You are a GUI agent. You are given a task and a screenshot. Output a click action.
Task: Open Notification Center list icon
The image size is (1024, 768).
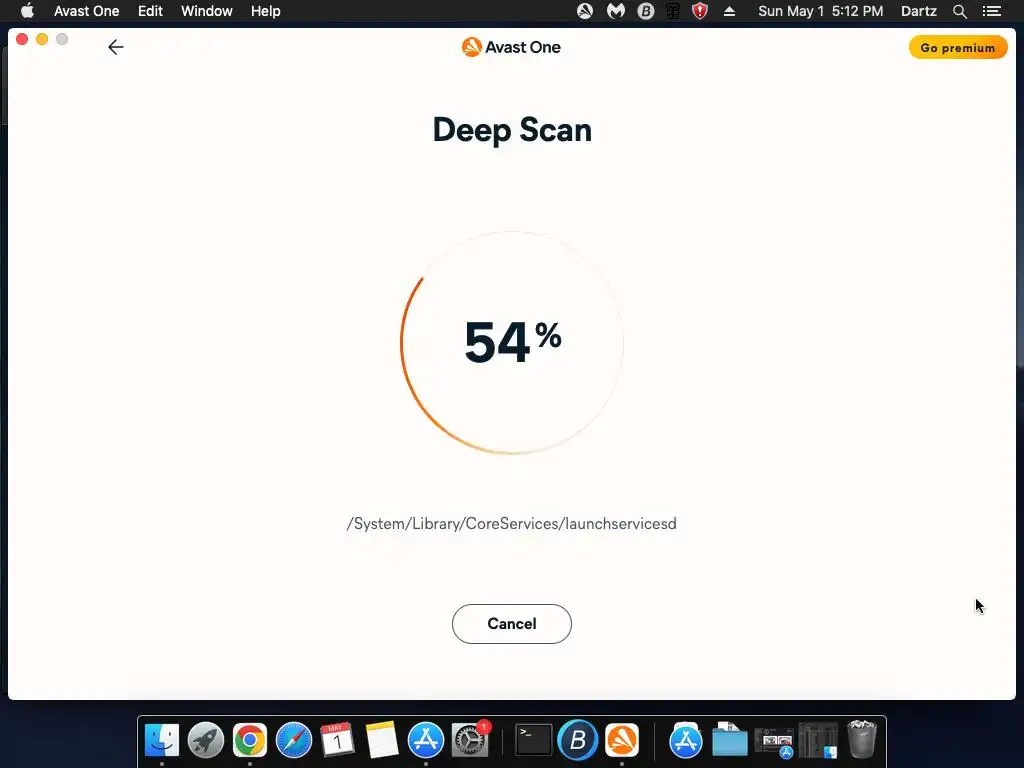click(992, 11)
